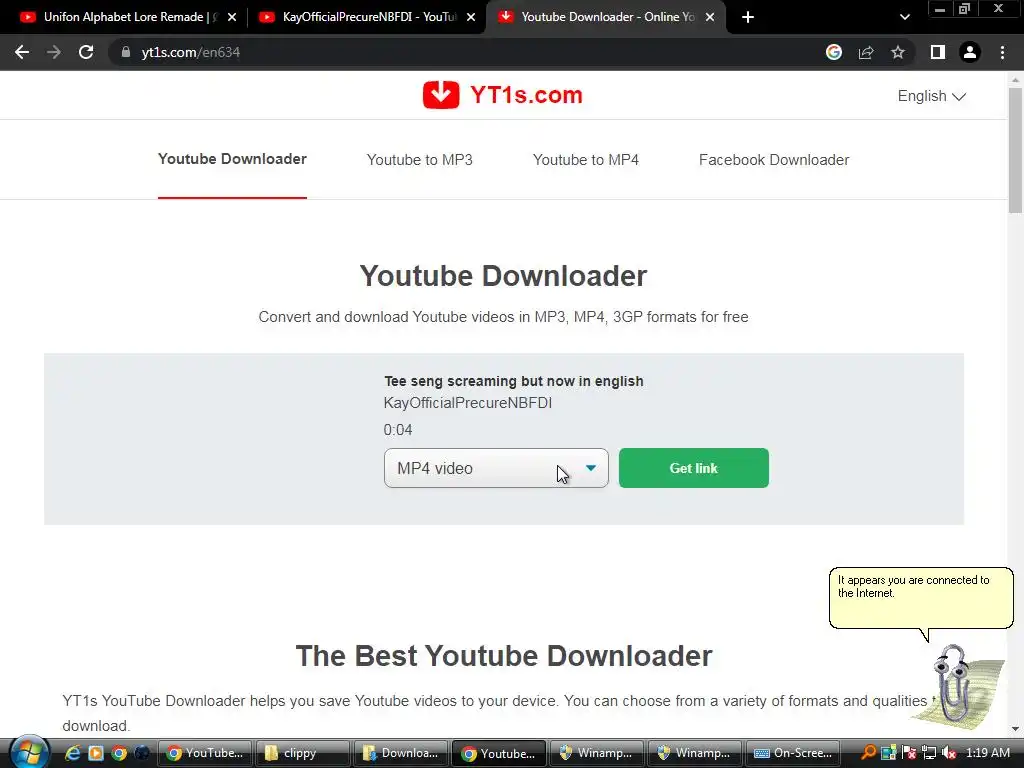Open the English language dropdown
Viewport: 1024px width, 768px height.
(x=931, y=96)
